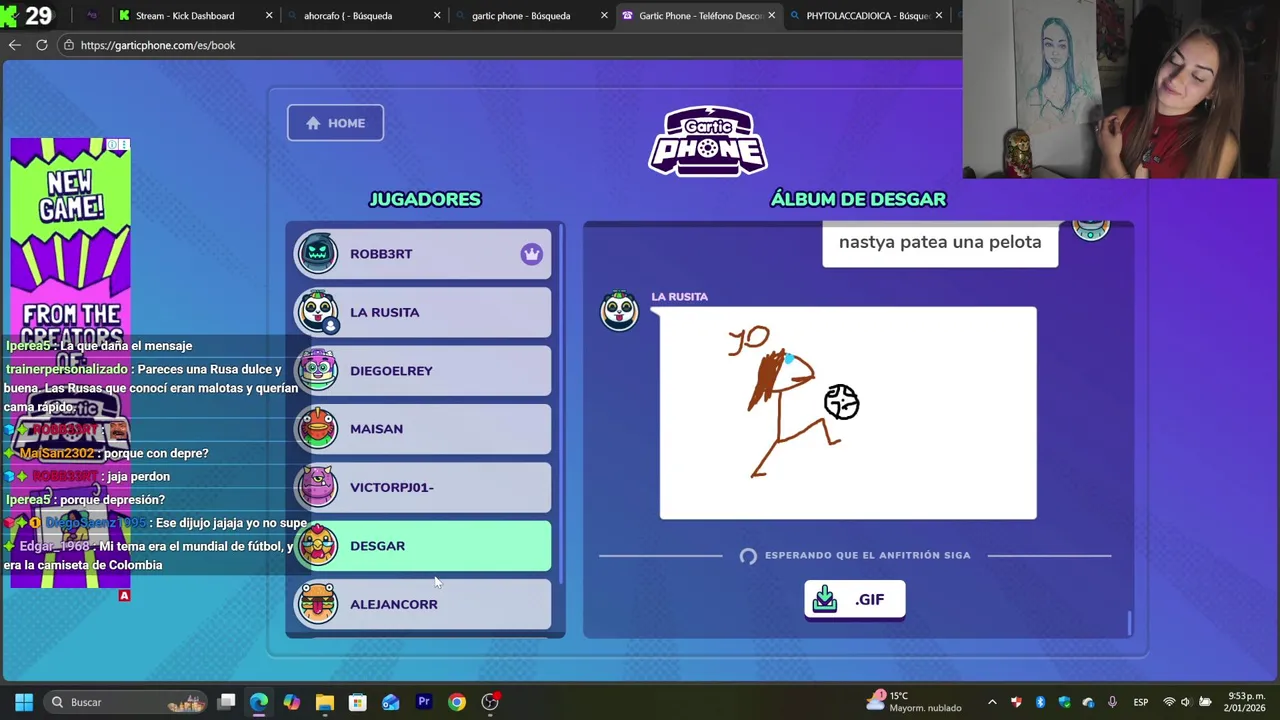Select player MAISAN in the list
Viewport: 1280px width, 720px height.
coord(423,429)
